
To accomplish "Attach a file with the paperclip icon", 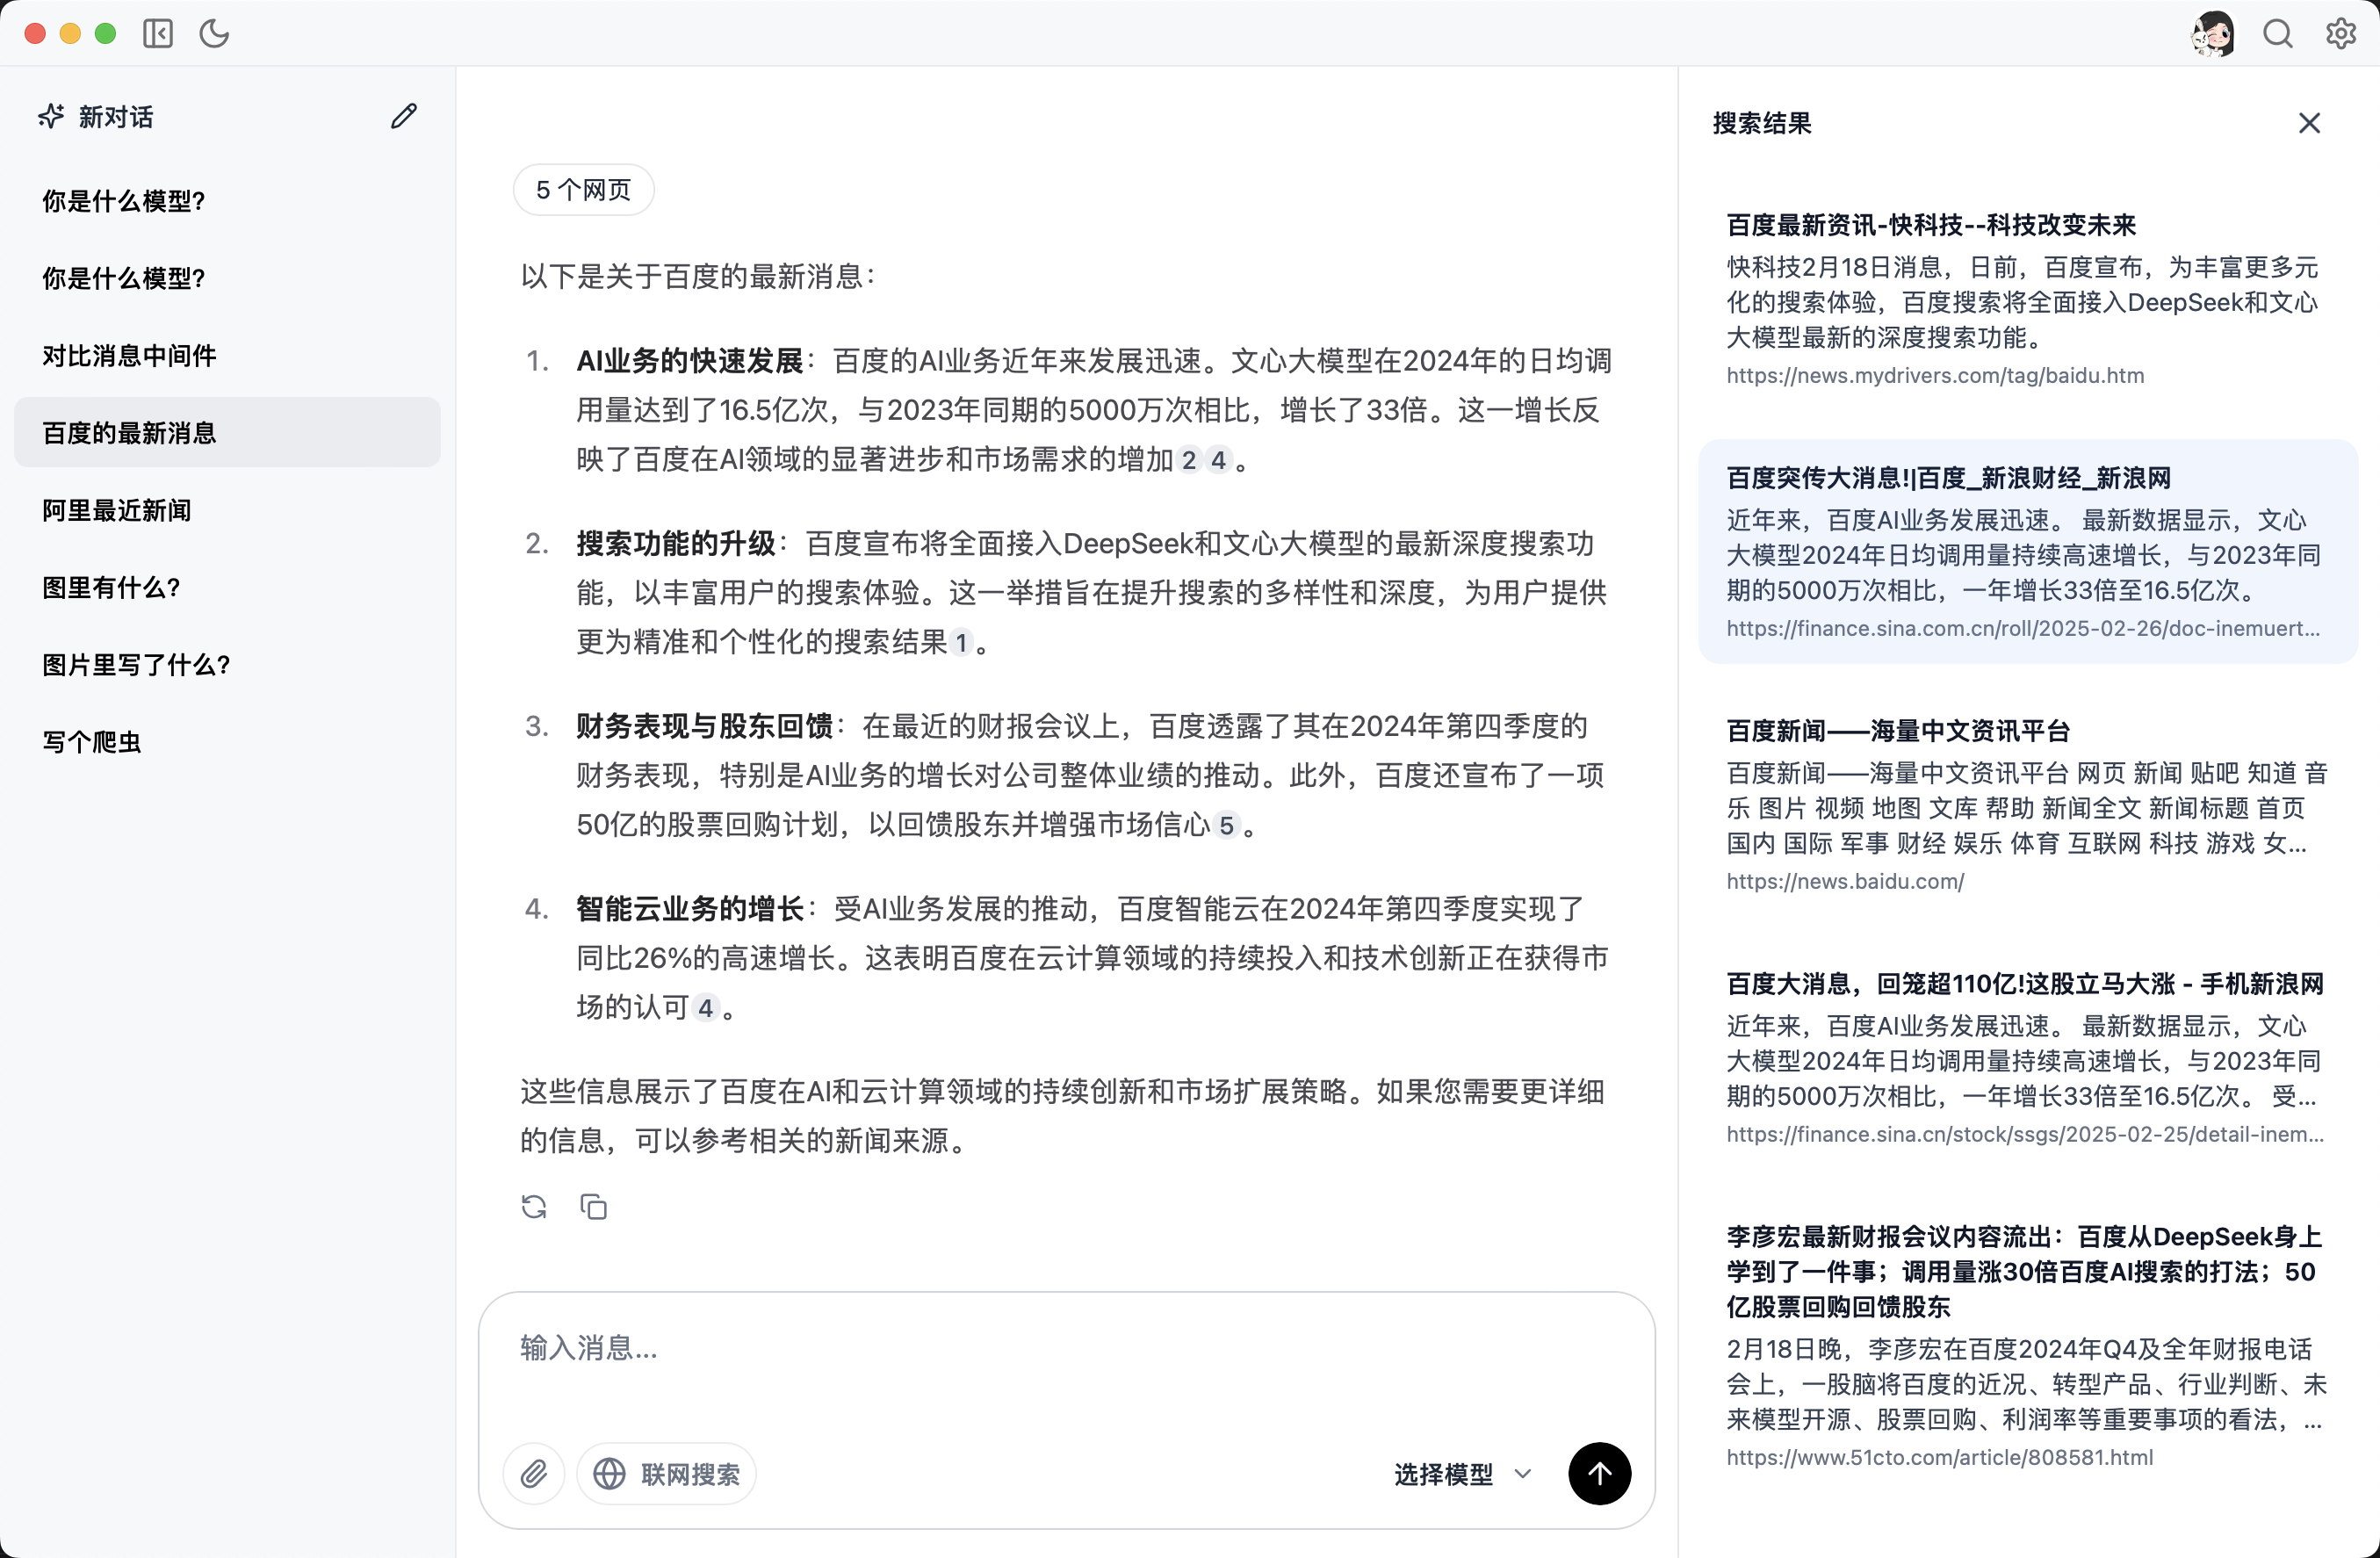I will pyautogui.click(x=534, y=1474).
